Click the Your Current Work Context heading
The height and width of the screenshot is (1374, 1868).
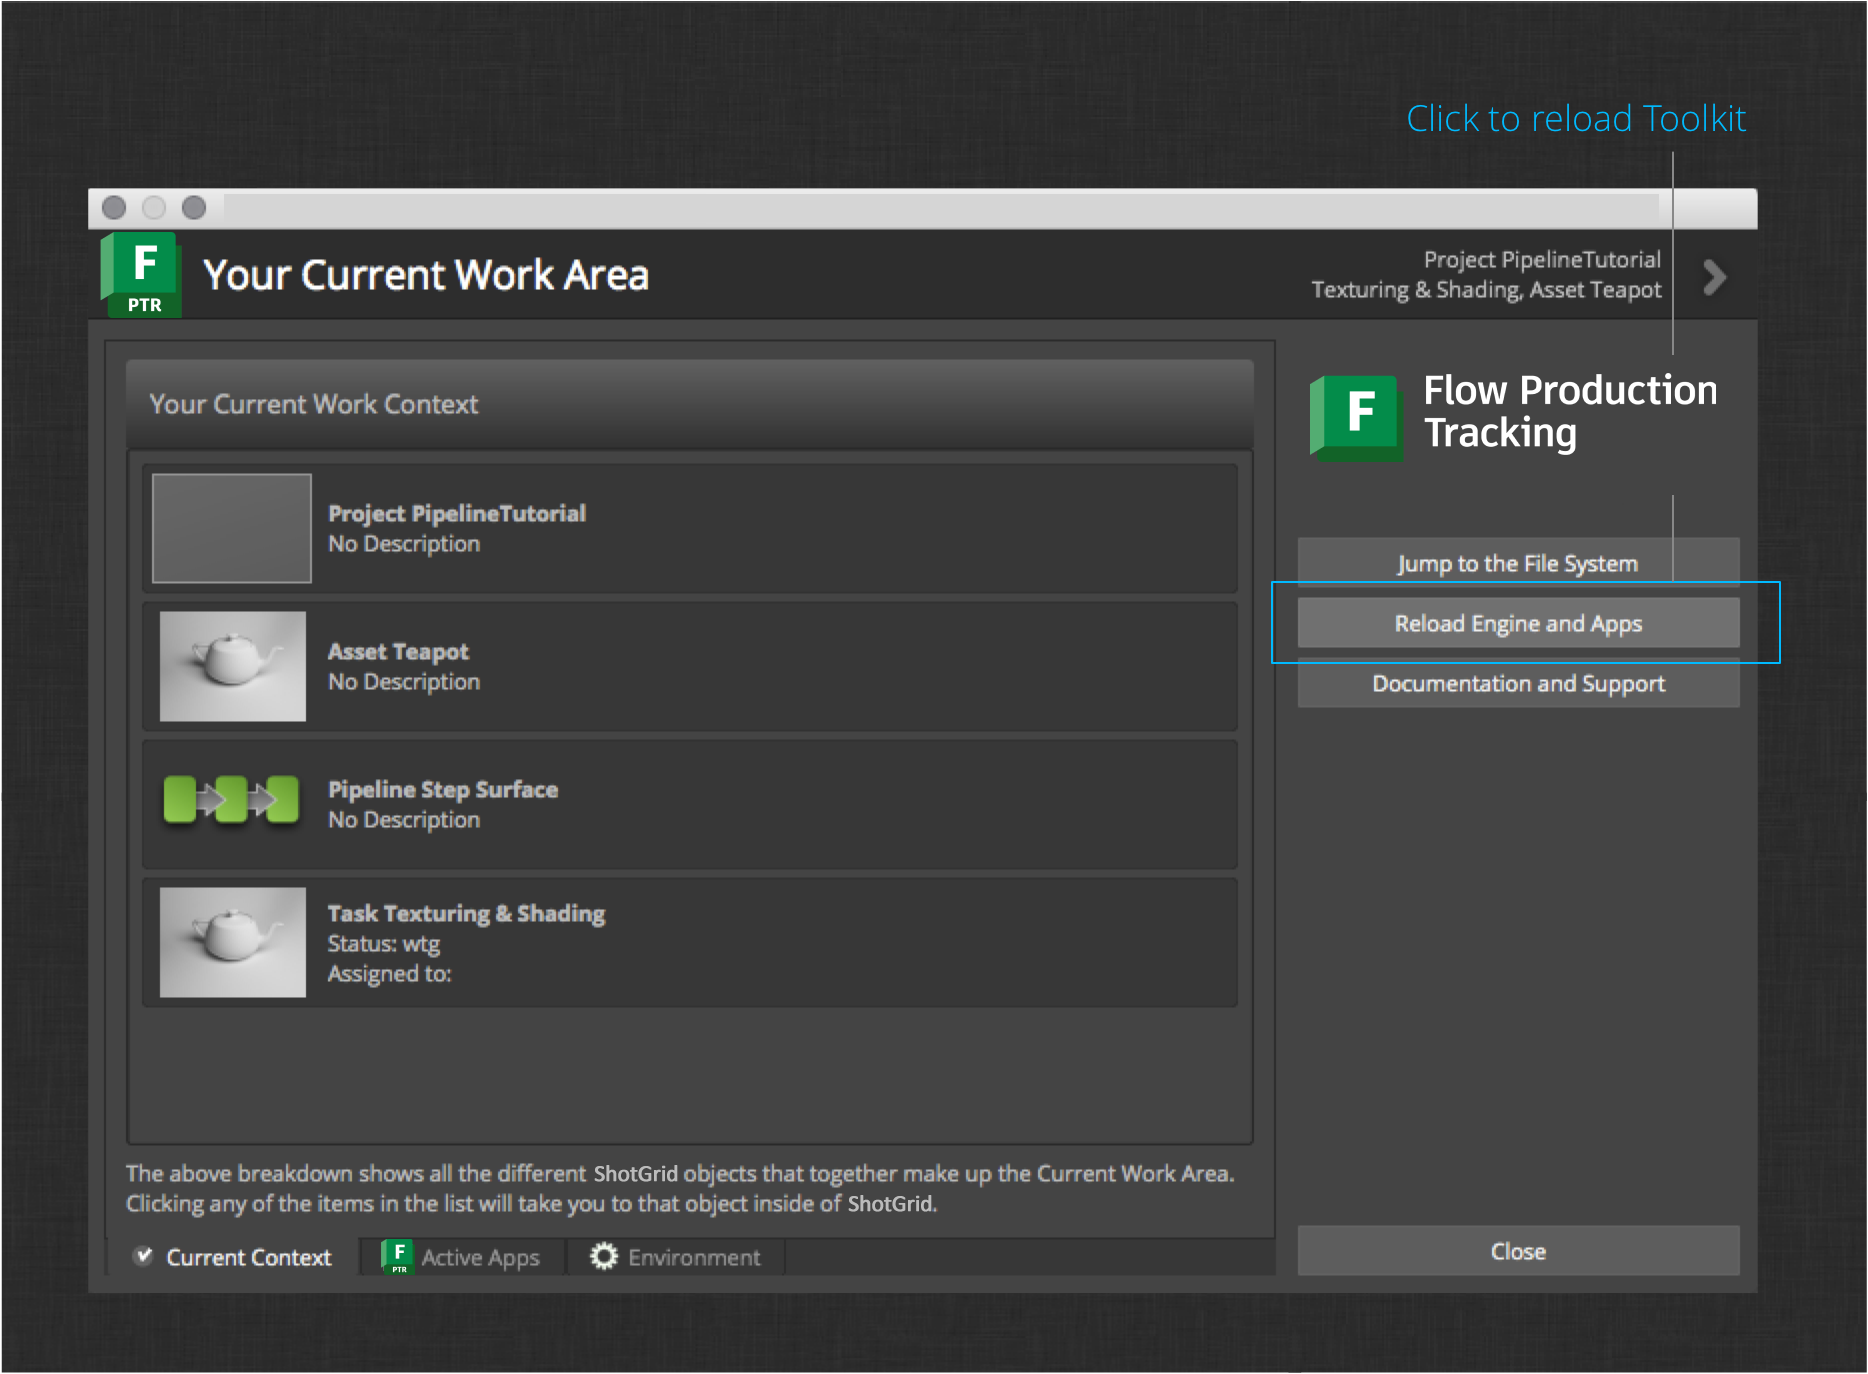[x=314, y=404]
